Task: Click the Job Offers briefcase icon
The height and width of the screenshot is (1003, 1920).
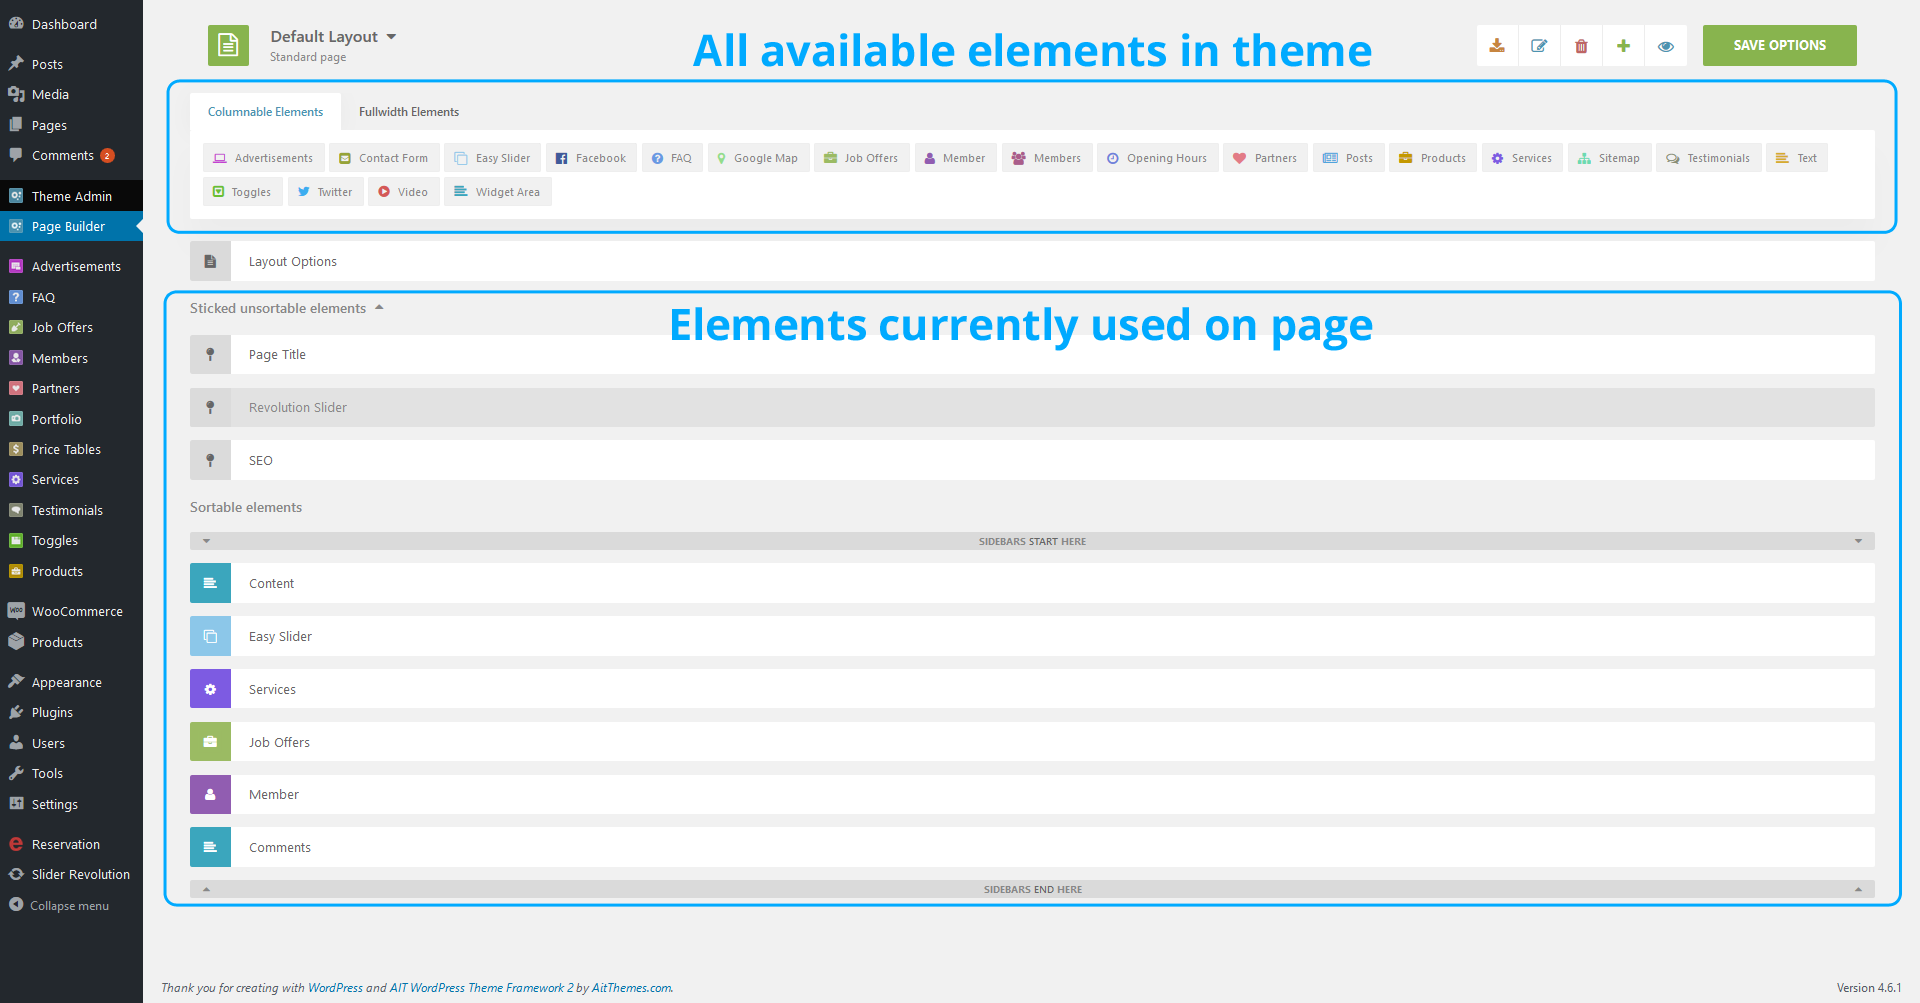Action: pyautogui.click(x=210, y=742)
